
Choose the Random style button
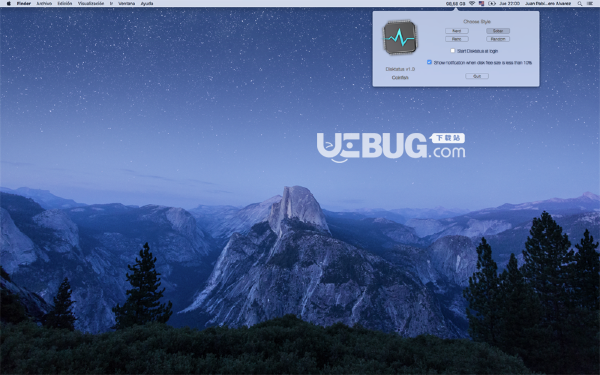pyautogui.click(x=498, y=39)
